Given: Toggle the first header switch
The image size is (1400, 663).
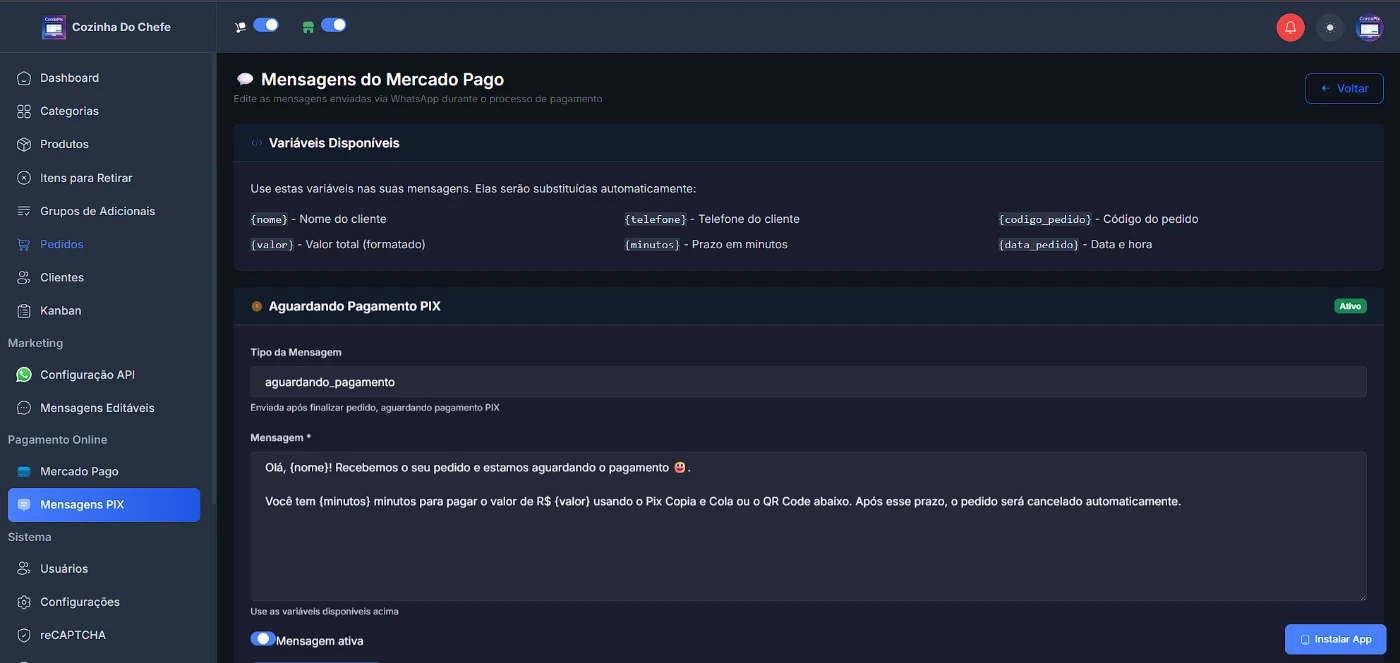Looking at the screenshot, I should tap(265, 26).
